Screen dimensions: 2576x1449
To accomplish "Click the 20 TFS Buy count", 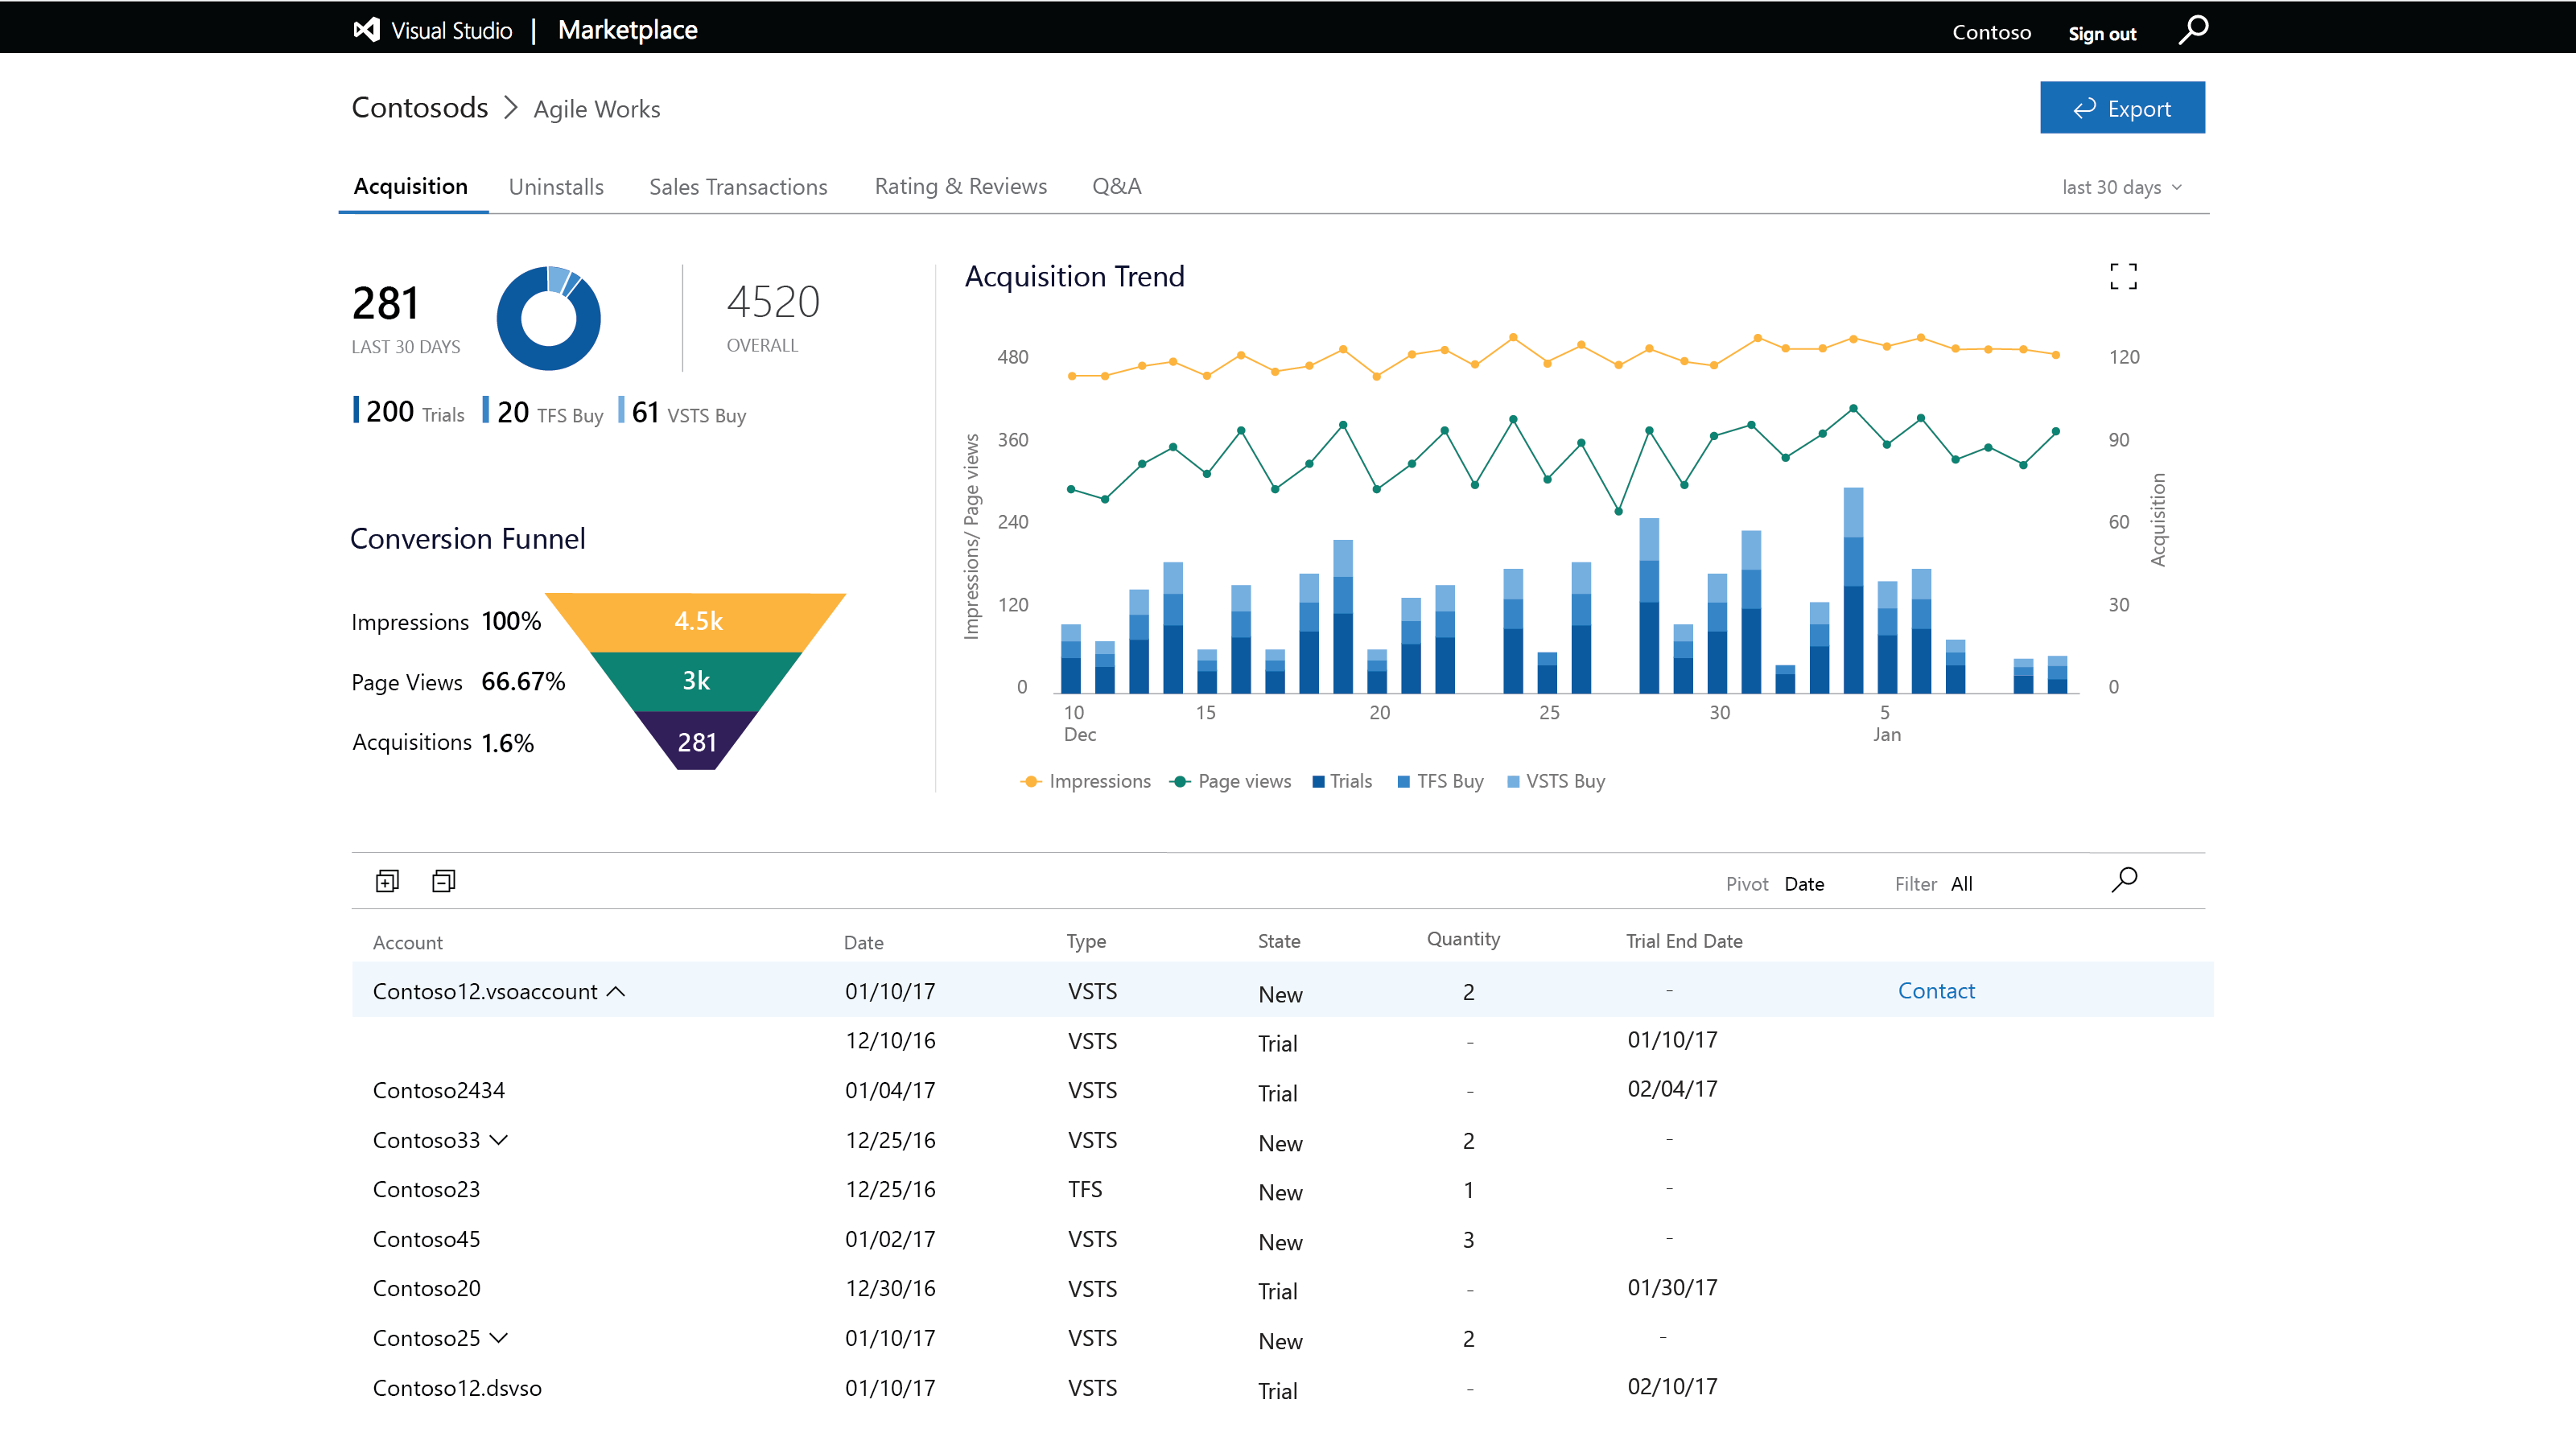I will point(543,412).
